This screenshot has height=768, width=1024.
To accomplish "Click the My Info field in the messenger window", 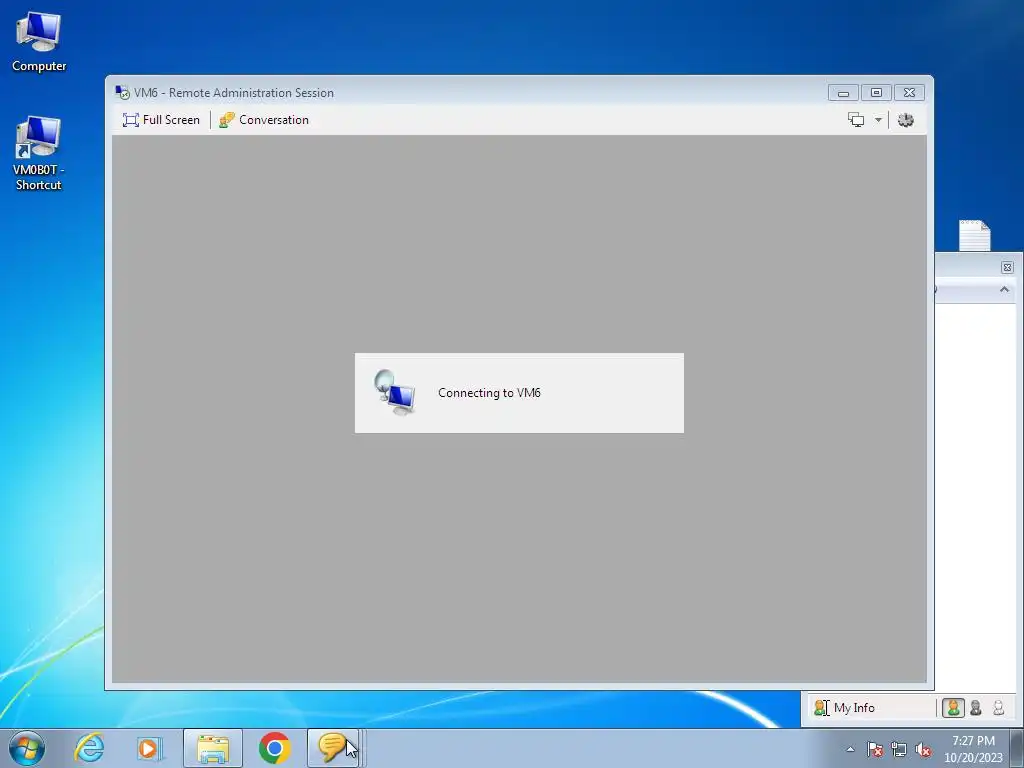I will tap(873, 707).
